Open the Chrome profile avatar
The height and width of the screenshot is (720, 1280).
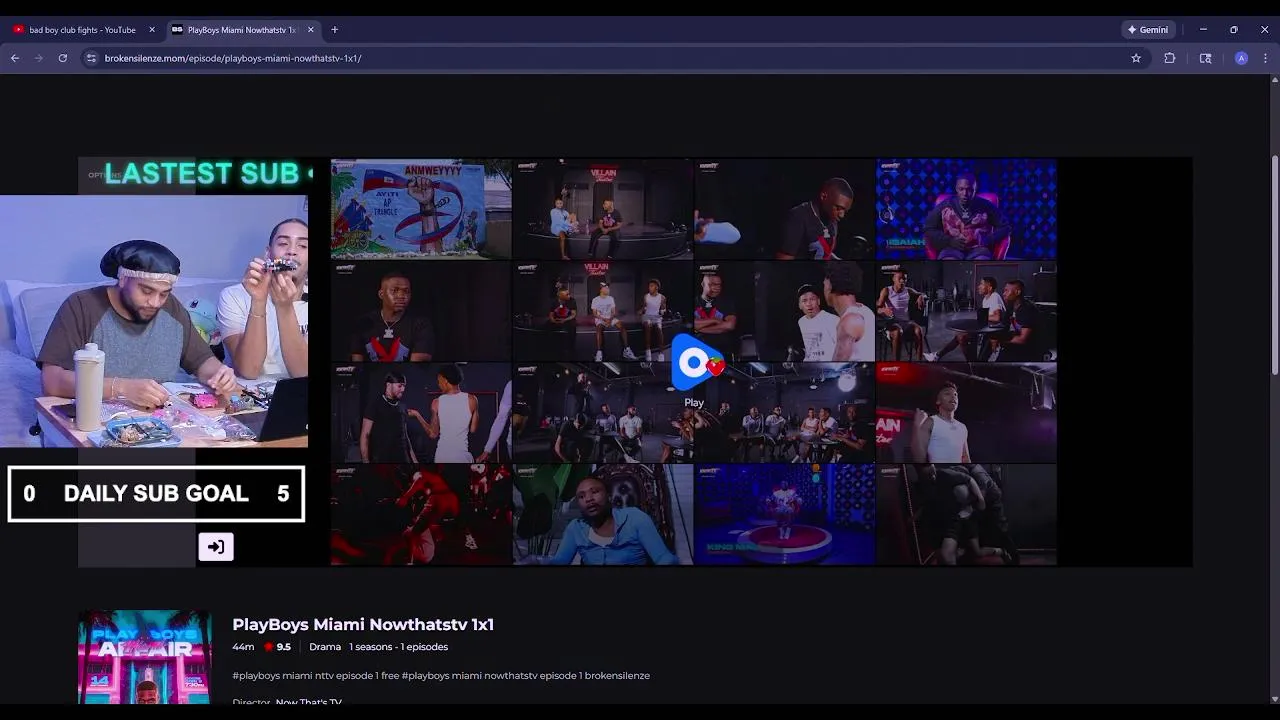tap(1241, 58)
